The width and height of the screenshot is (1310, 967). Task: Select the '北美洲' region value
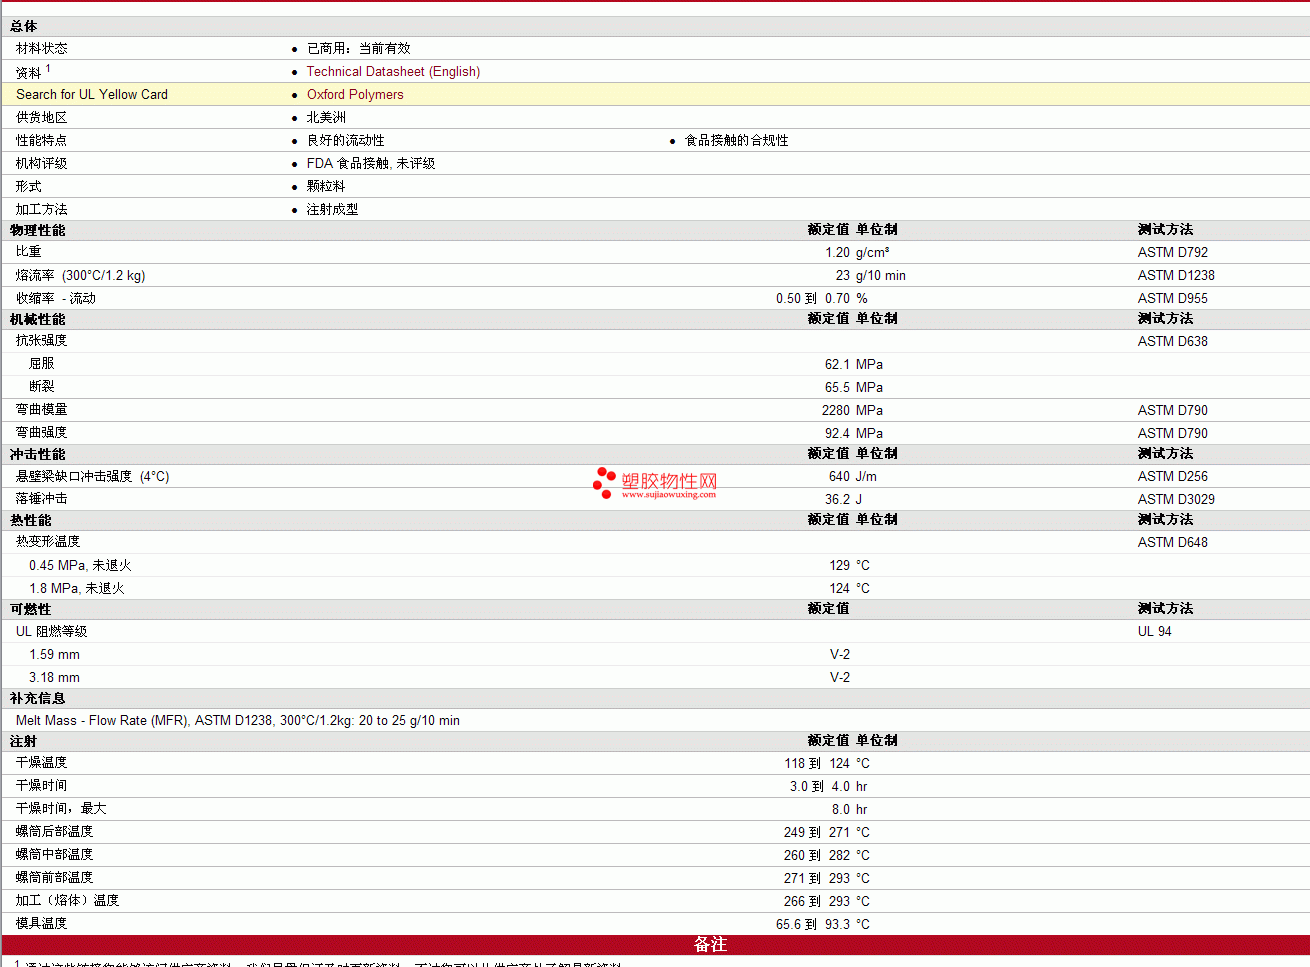(326, 118)
